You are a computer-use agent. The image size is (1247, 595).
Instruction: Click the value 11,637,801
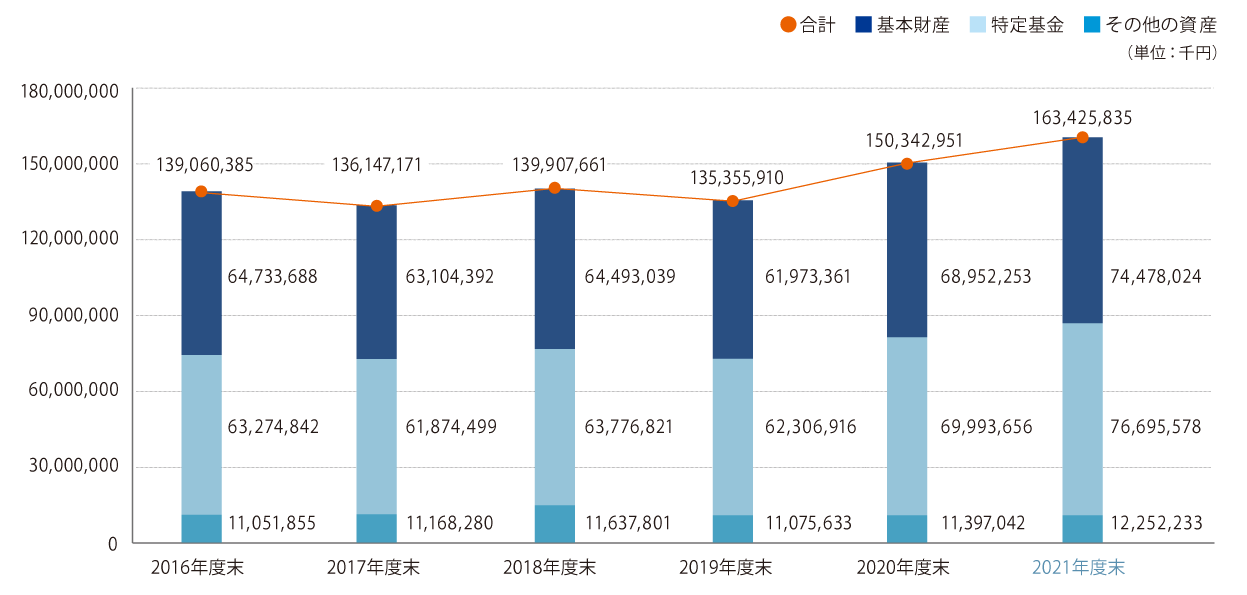pos(628,523)
